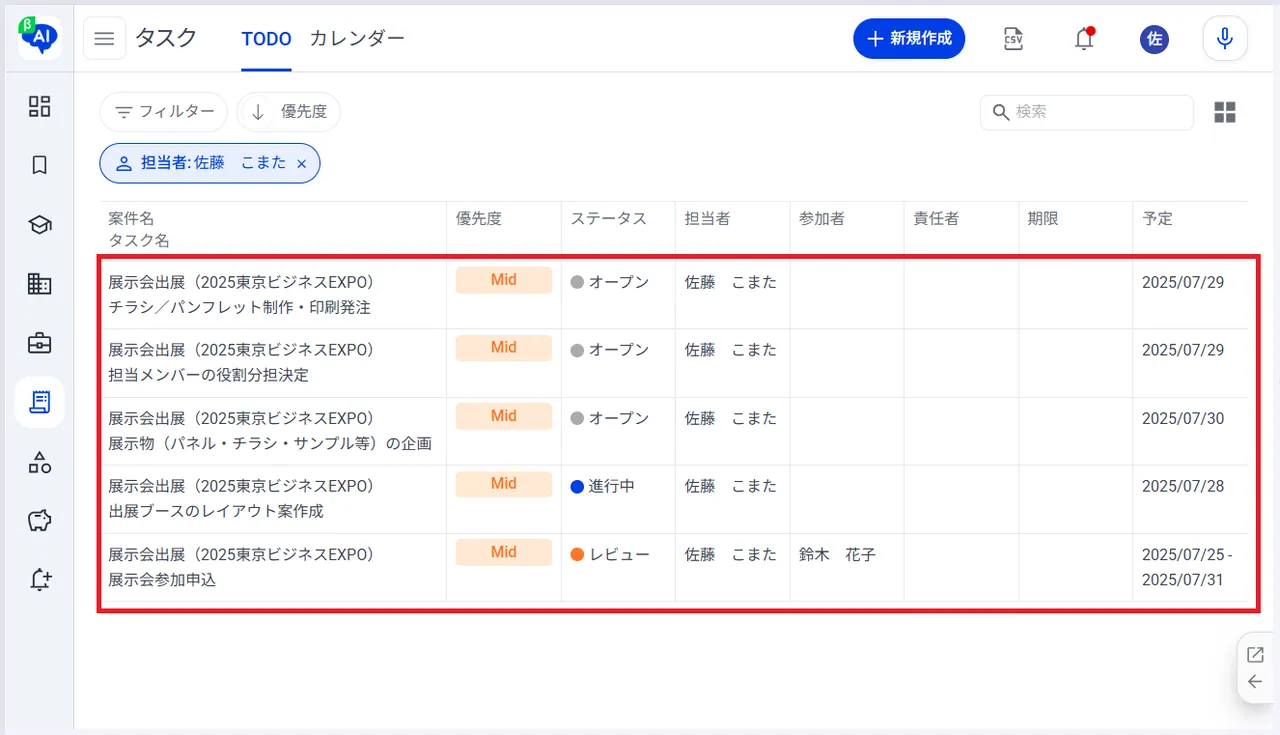Focus the 検索 search field
This screenshot has height=735, width=1280.
click(x=1087, y=112)
